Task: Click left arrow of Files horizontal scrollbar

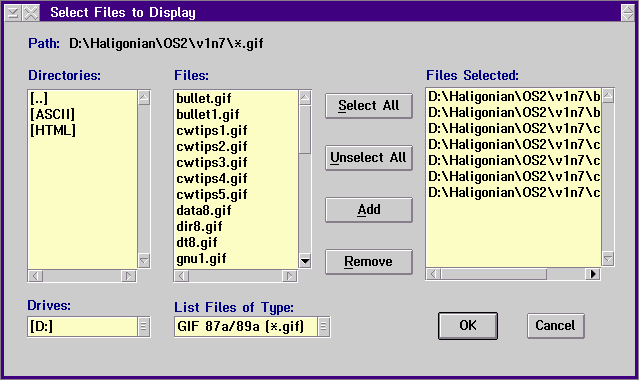Action: (182, 276)
